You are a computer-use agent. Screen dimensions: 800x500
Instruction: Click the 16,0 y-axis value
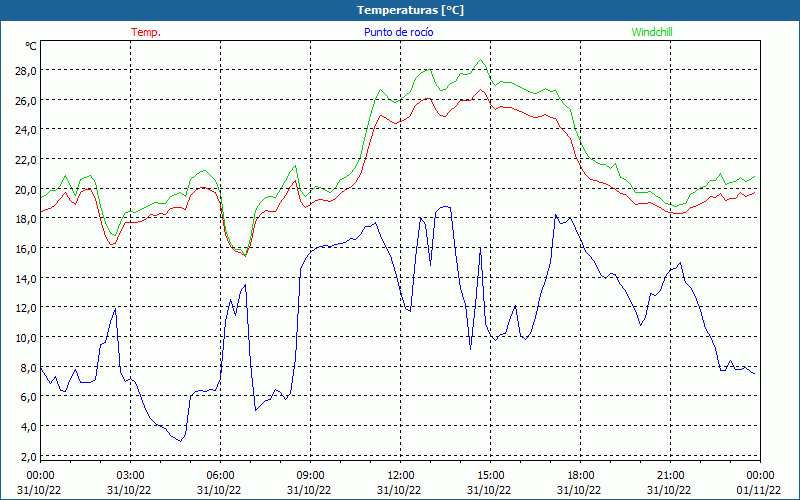(25, 248)
